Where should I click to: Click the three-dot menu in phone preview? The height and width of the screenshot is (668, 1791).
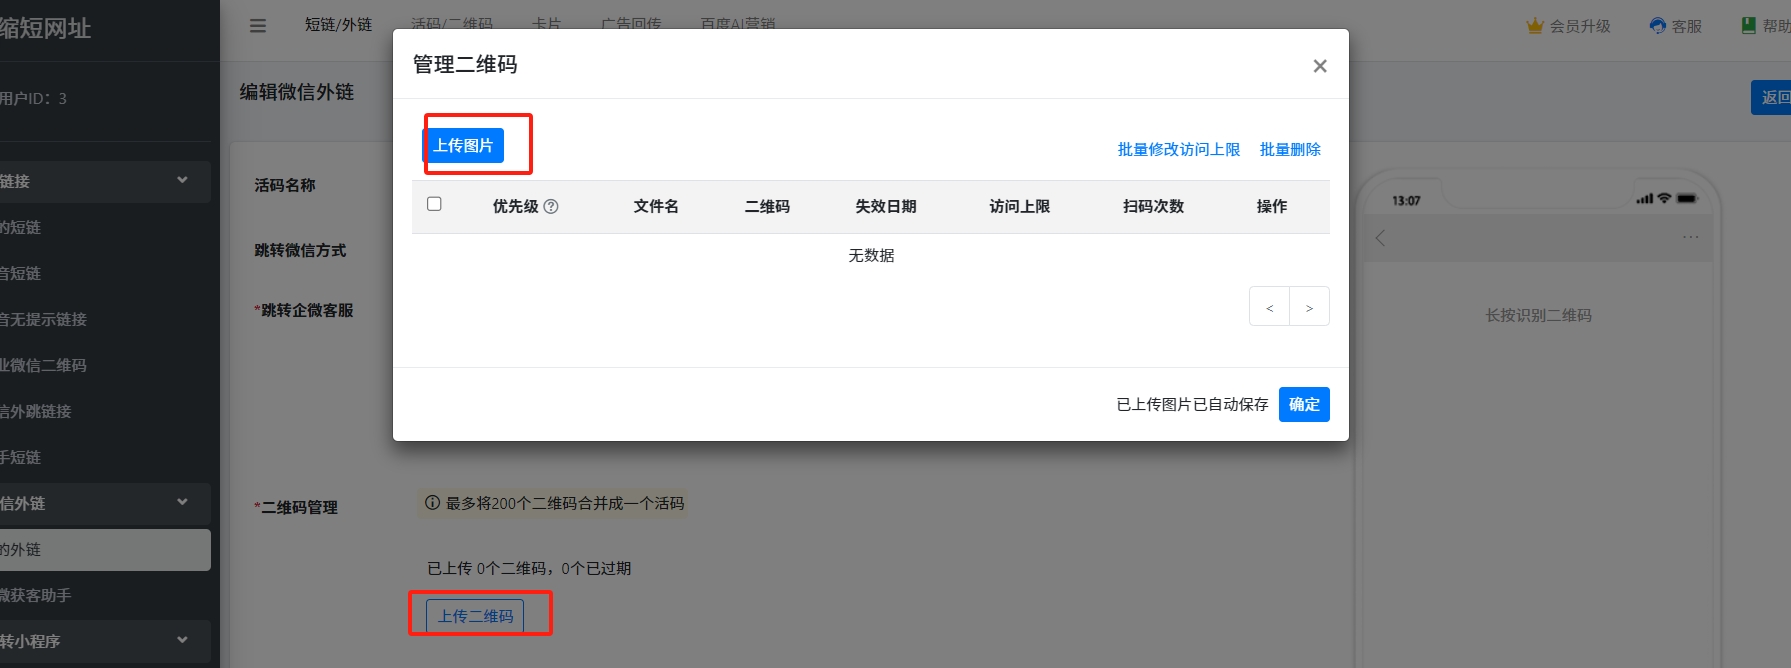click(1690, 238)
